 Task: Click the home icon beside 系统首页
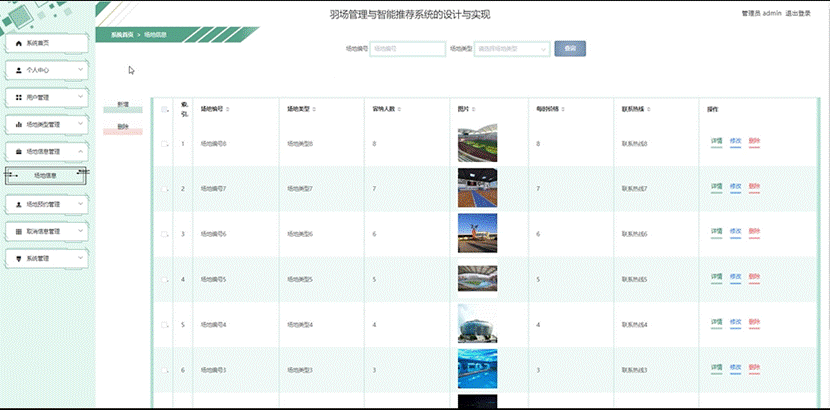click(x=19, y=43)
